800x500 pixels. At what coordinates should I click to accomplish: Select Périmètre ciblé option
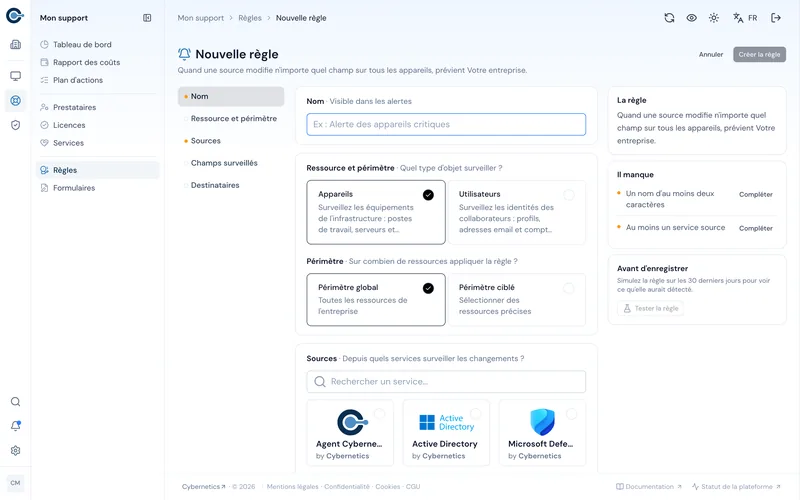click(516, 299)
